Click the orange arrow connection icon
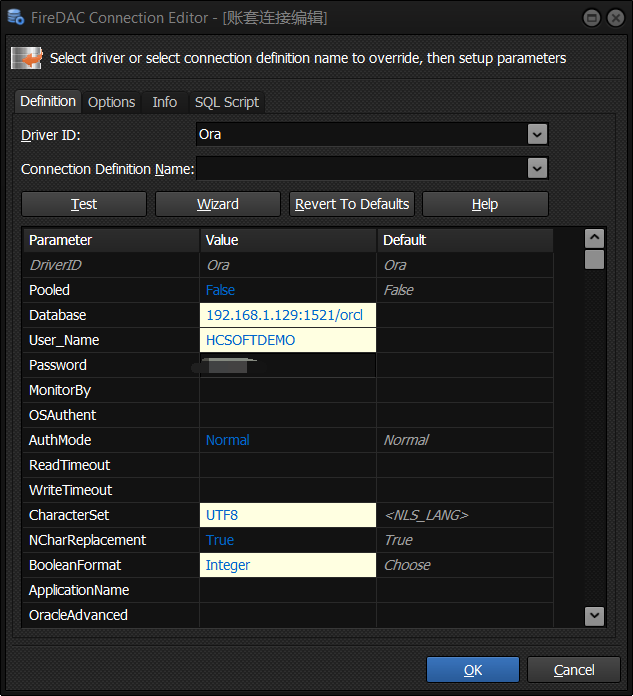The image size is (633, 696). point(27,58)
